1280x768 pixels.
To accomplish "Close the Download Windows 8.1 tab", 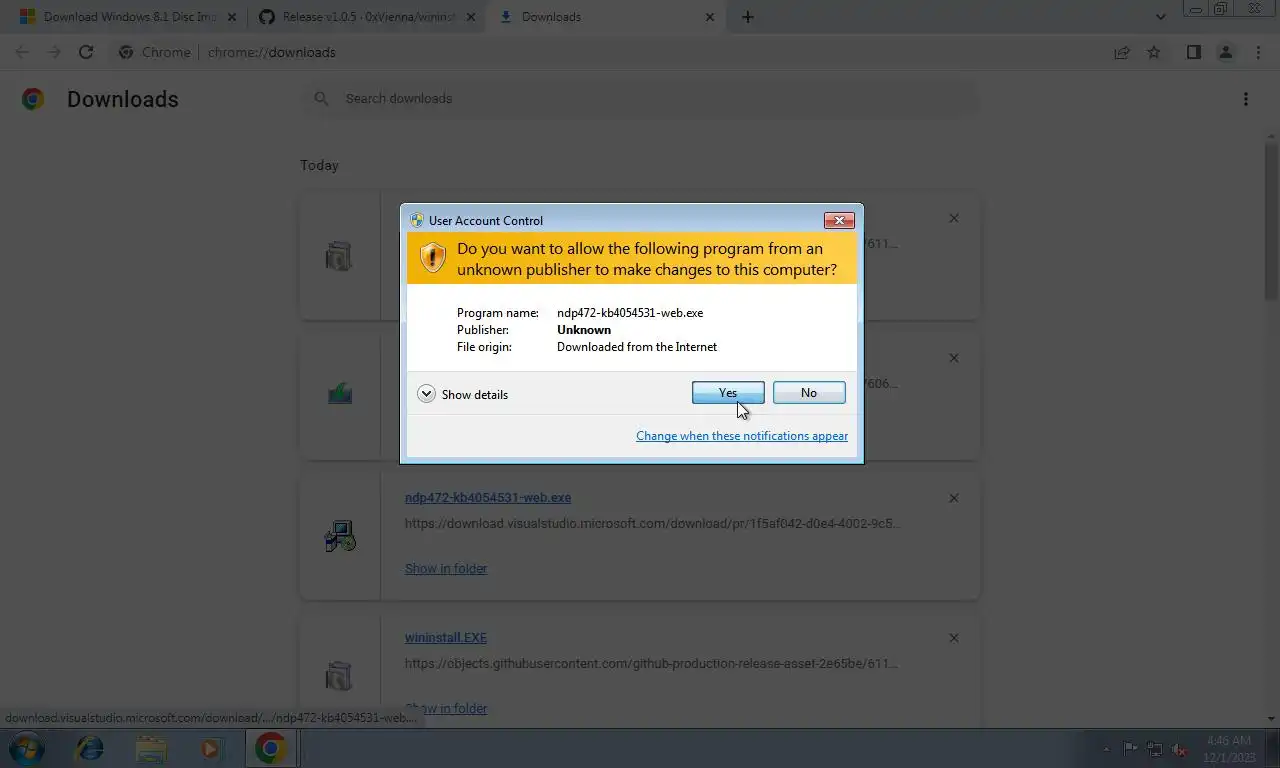I will 231,17.
